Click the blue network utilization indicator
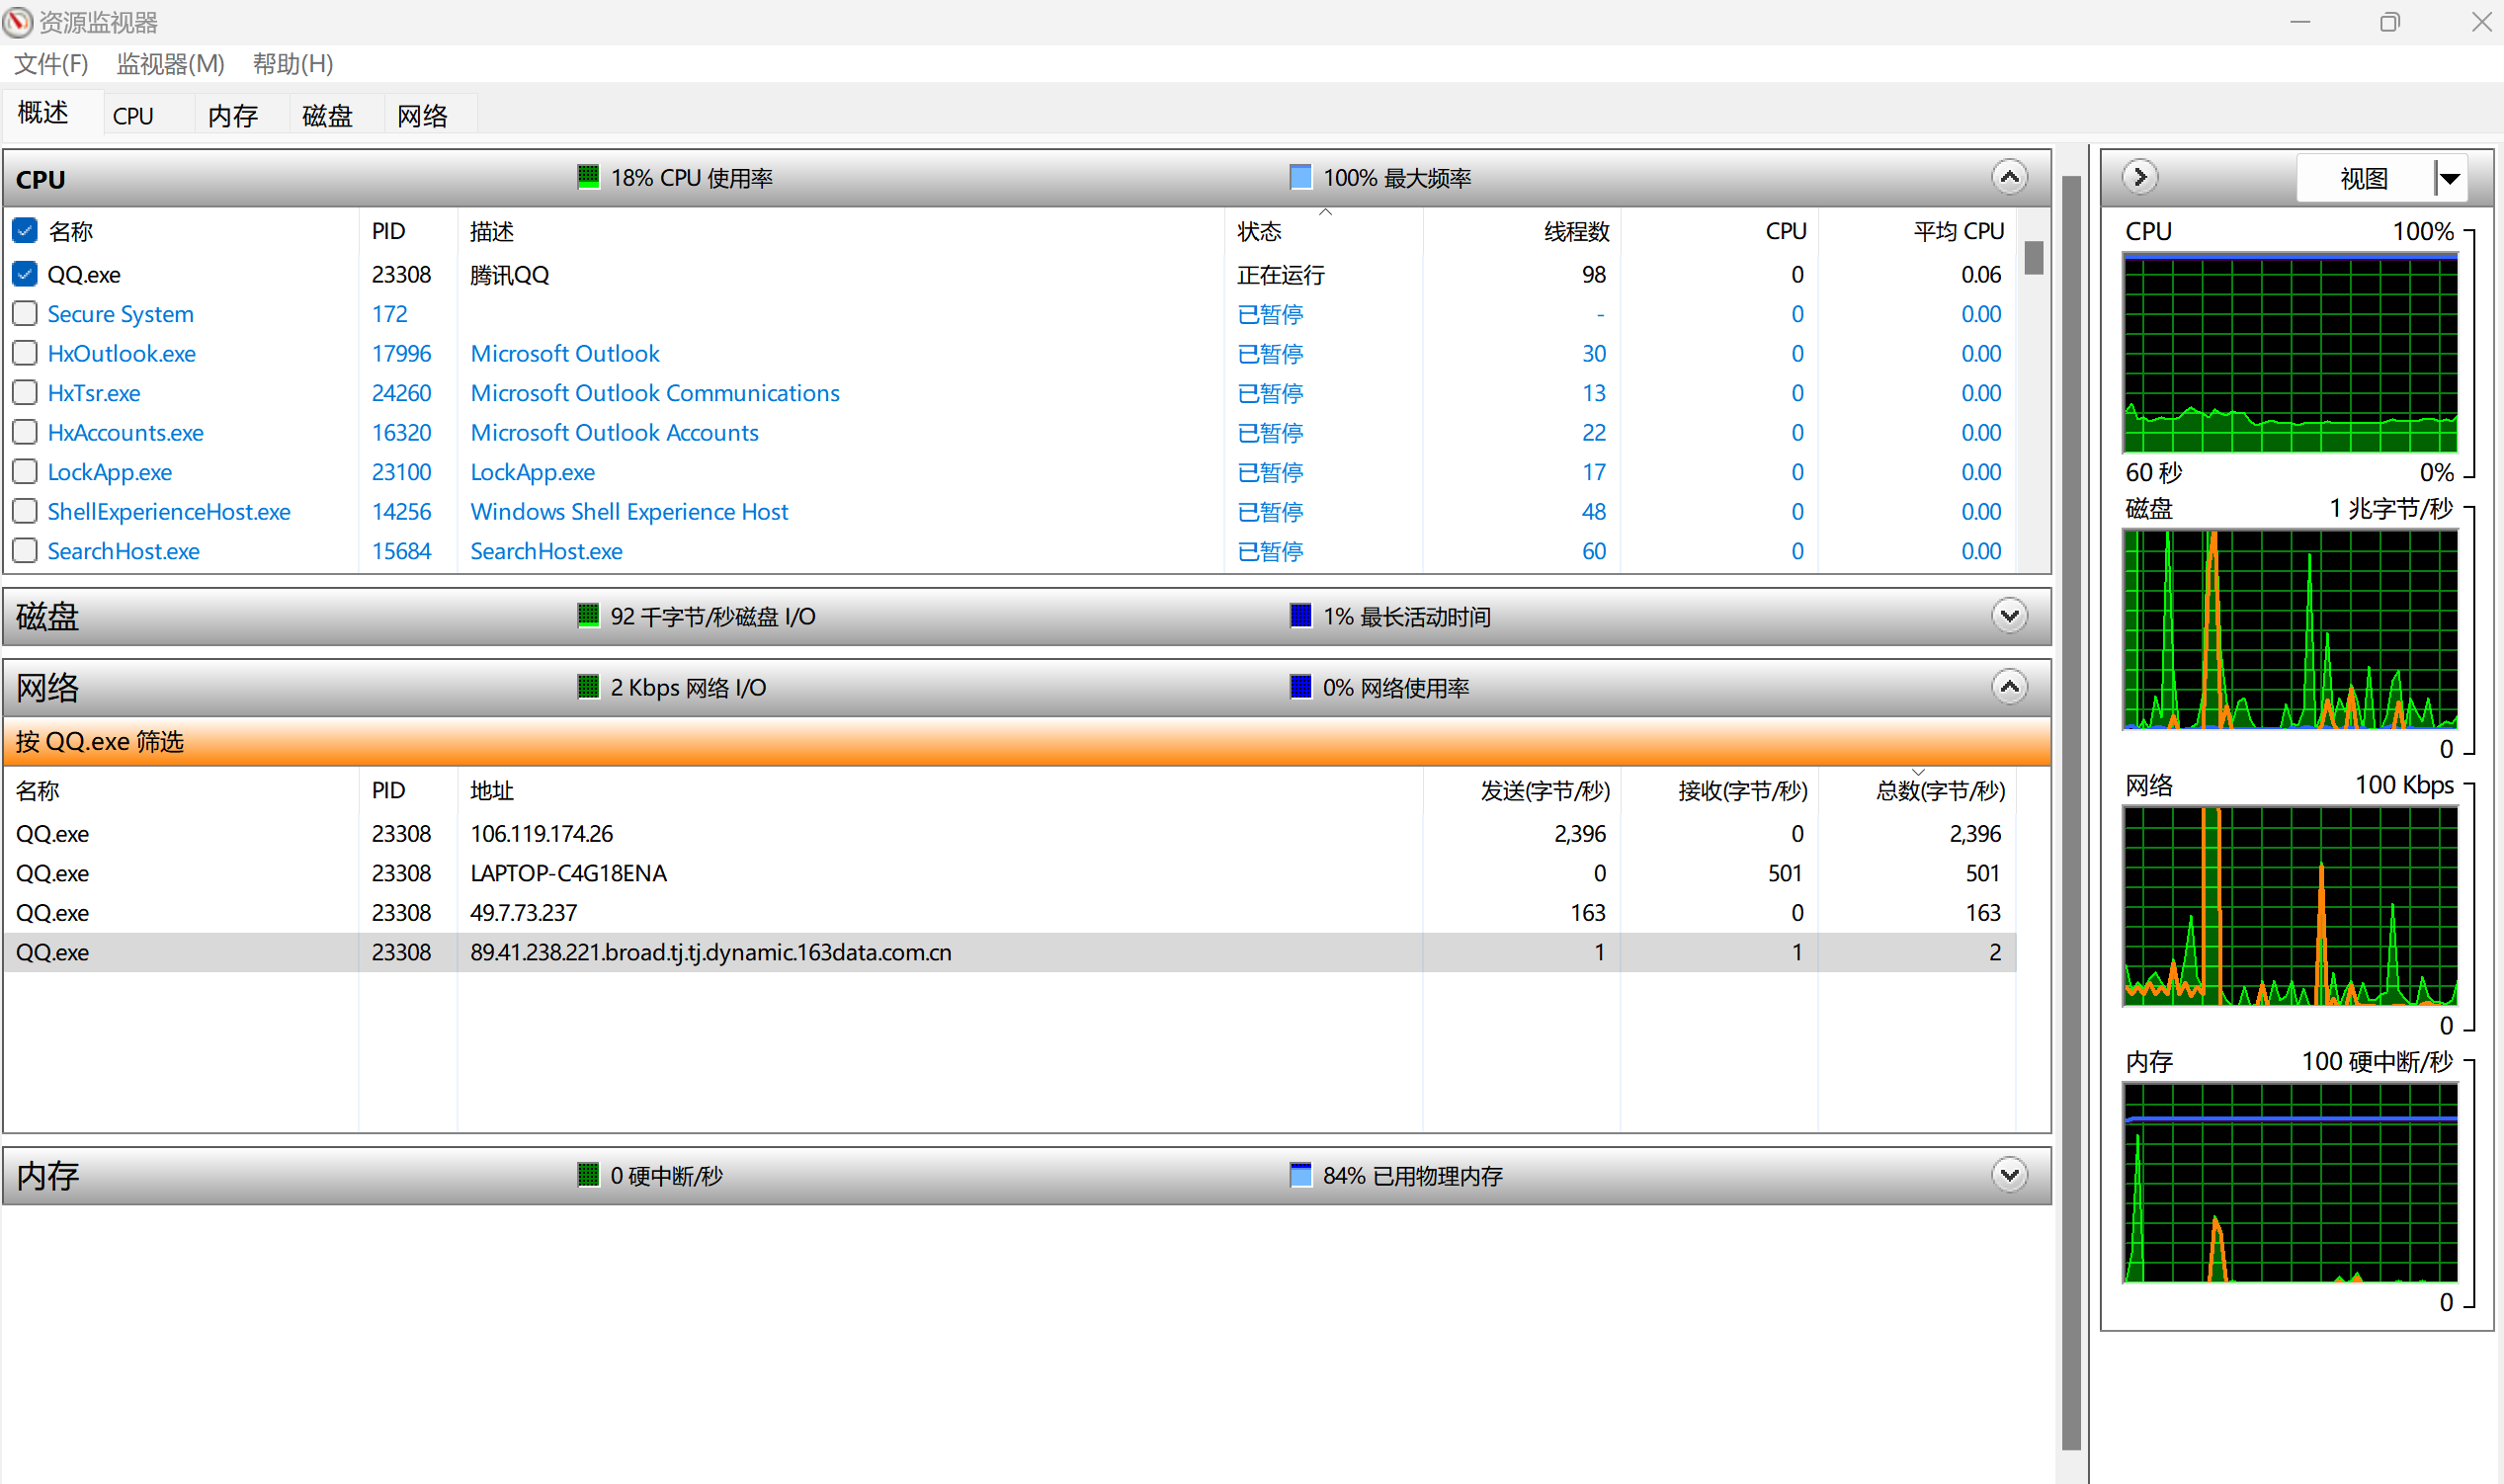The width and height of the screenshot is (2504, 1484). pyautogui.click(x=1300, y=686)
